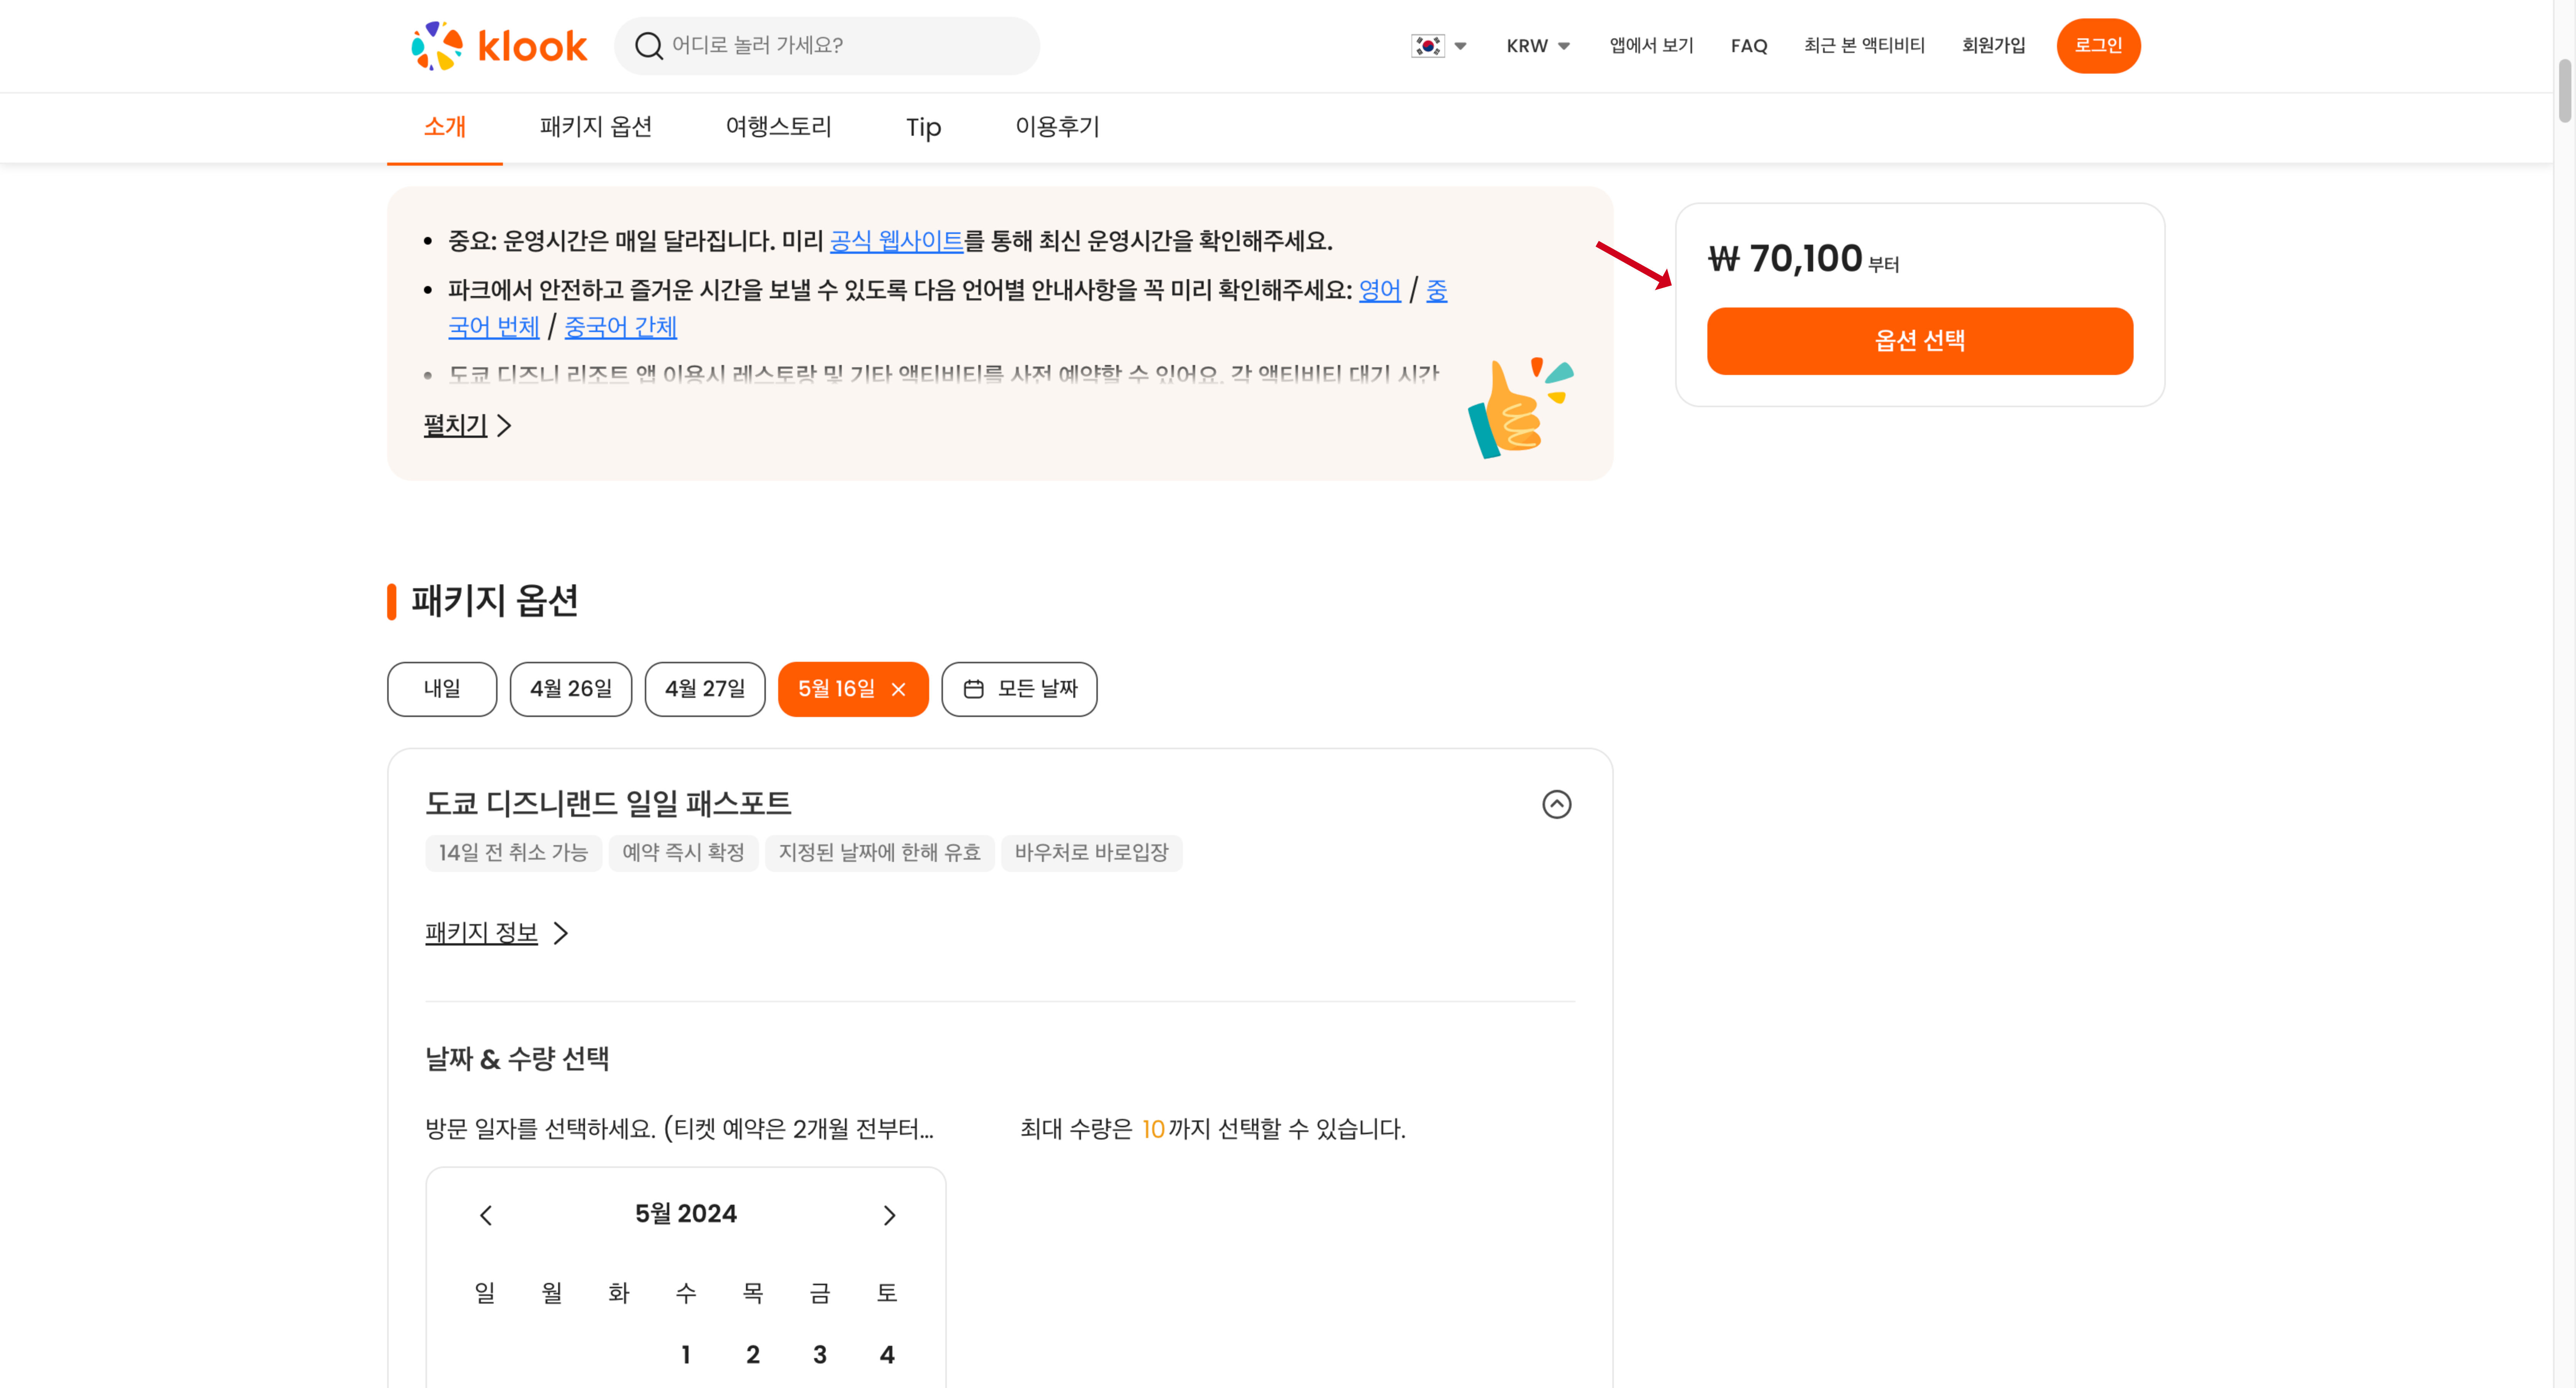Click the 옵션 선택 button
This screenshot has height=1388, width=2576.
[1919, 341]
